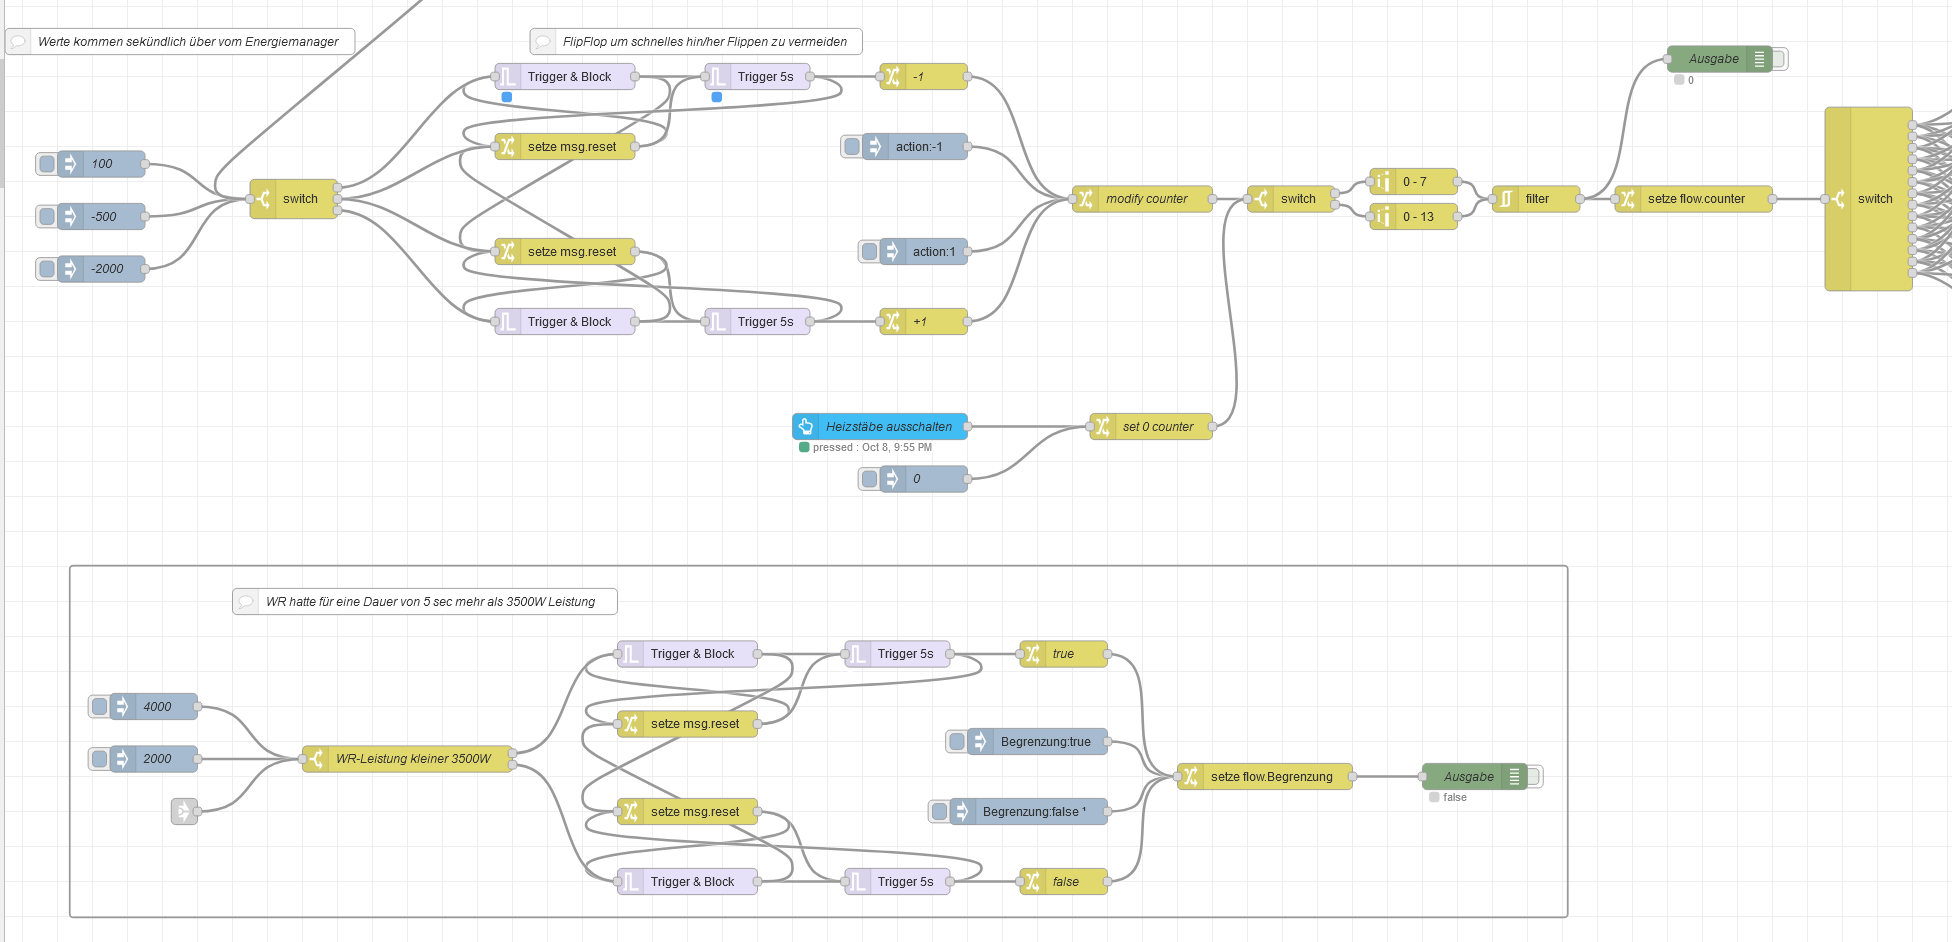Image resolution: width=1952 pixels, height=942 pixels.
Task: Click the arrow icon on the 100 inject node
Action: point(71,164)
